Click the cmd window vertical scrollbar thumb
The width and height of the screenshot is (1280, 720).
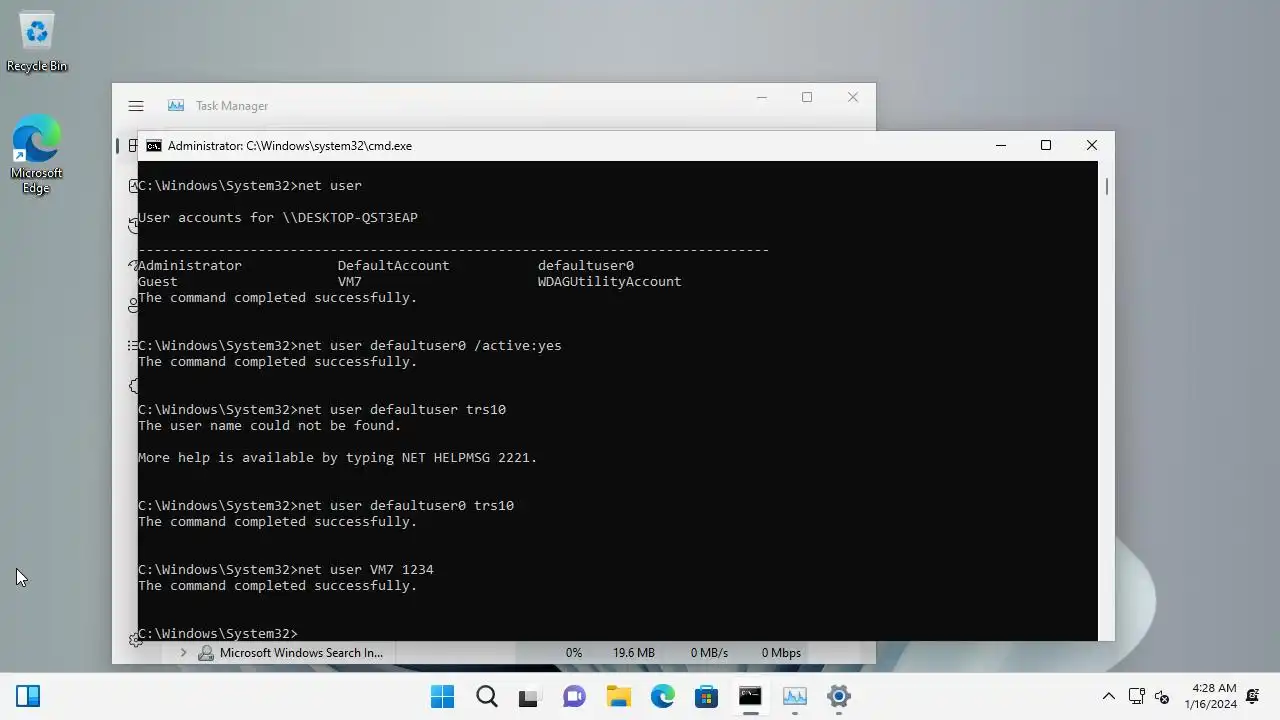pos(1107,186)
